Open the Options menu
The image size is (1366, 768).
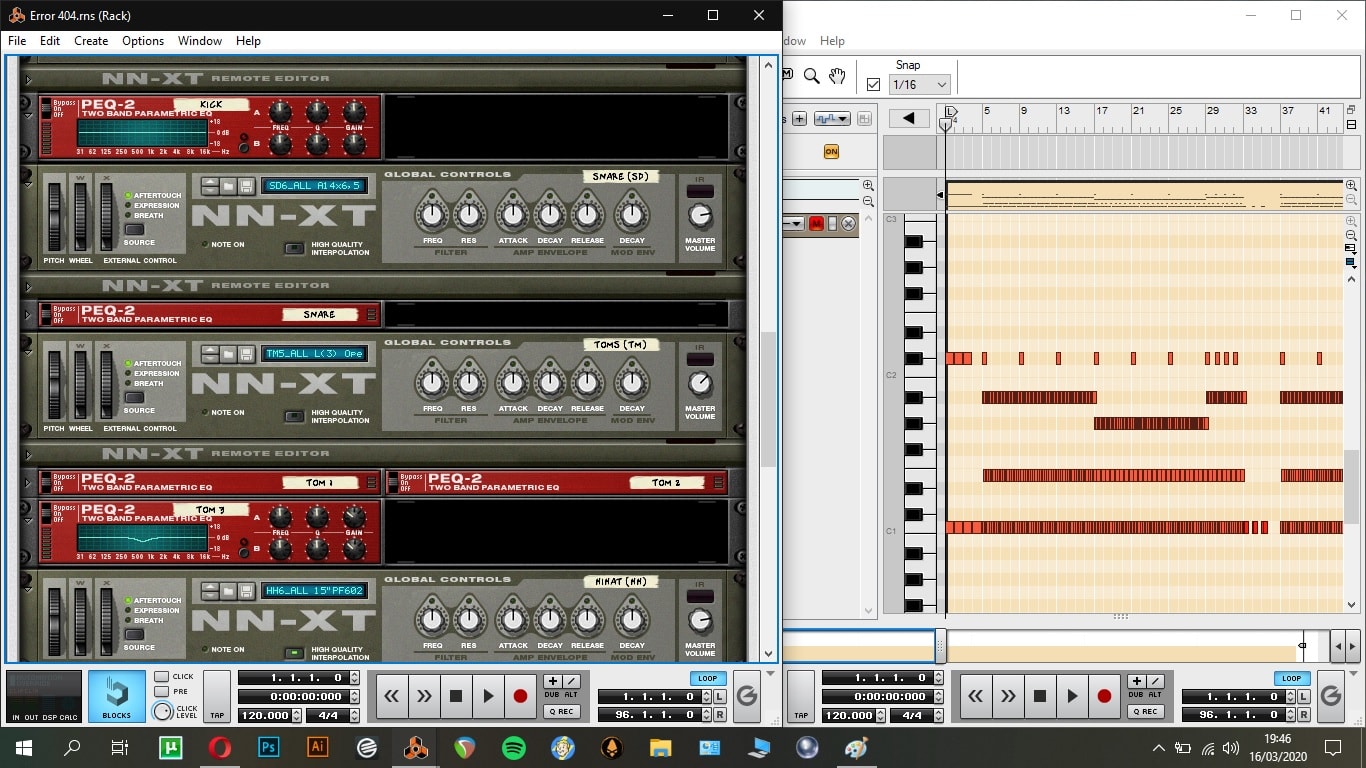click(x=143, y=41)
